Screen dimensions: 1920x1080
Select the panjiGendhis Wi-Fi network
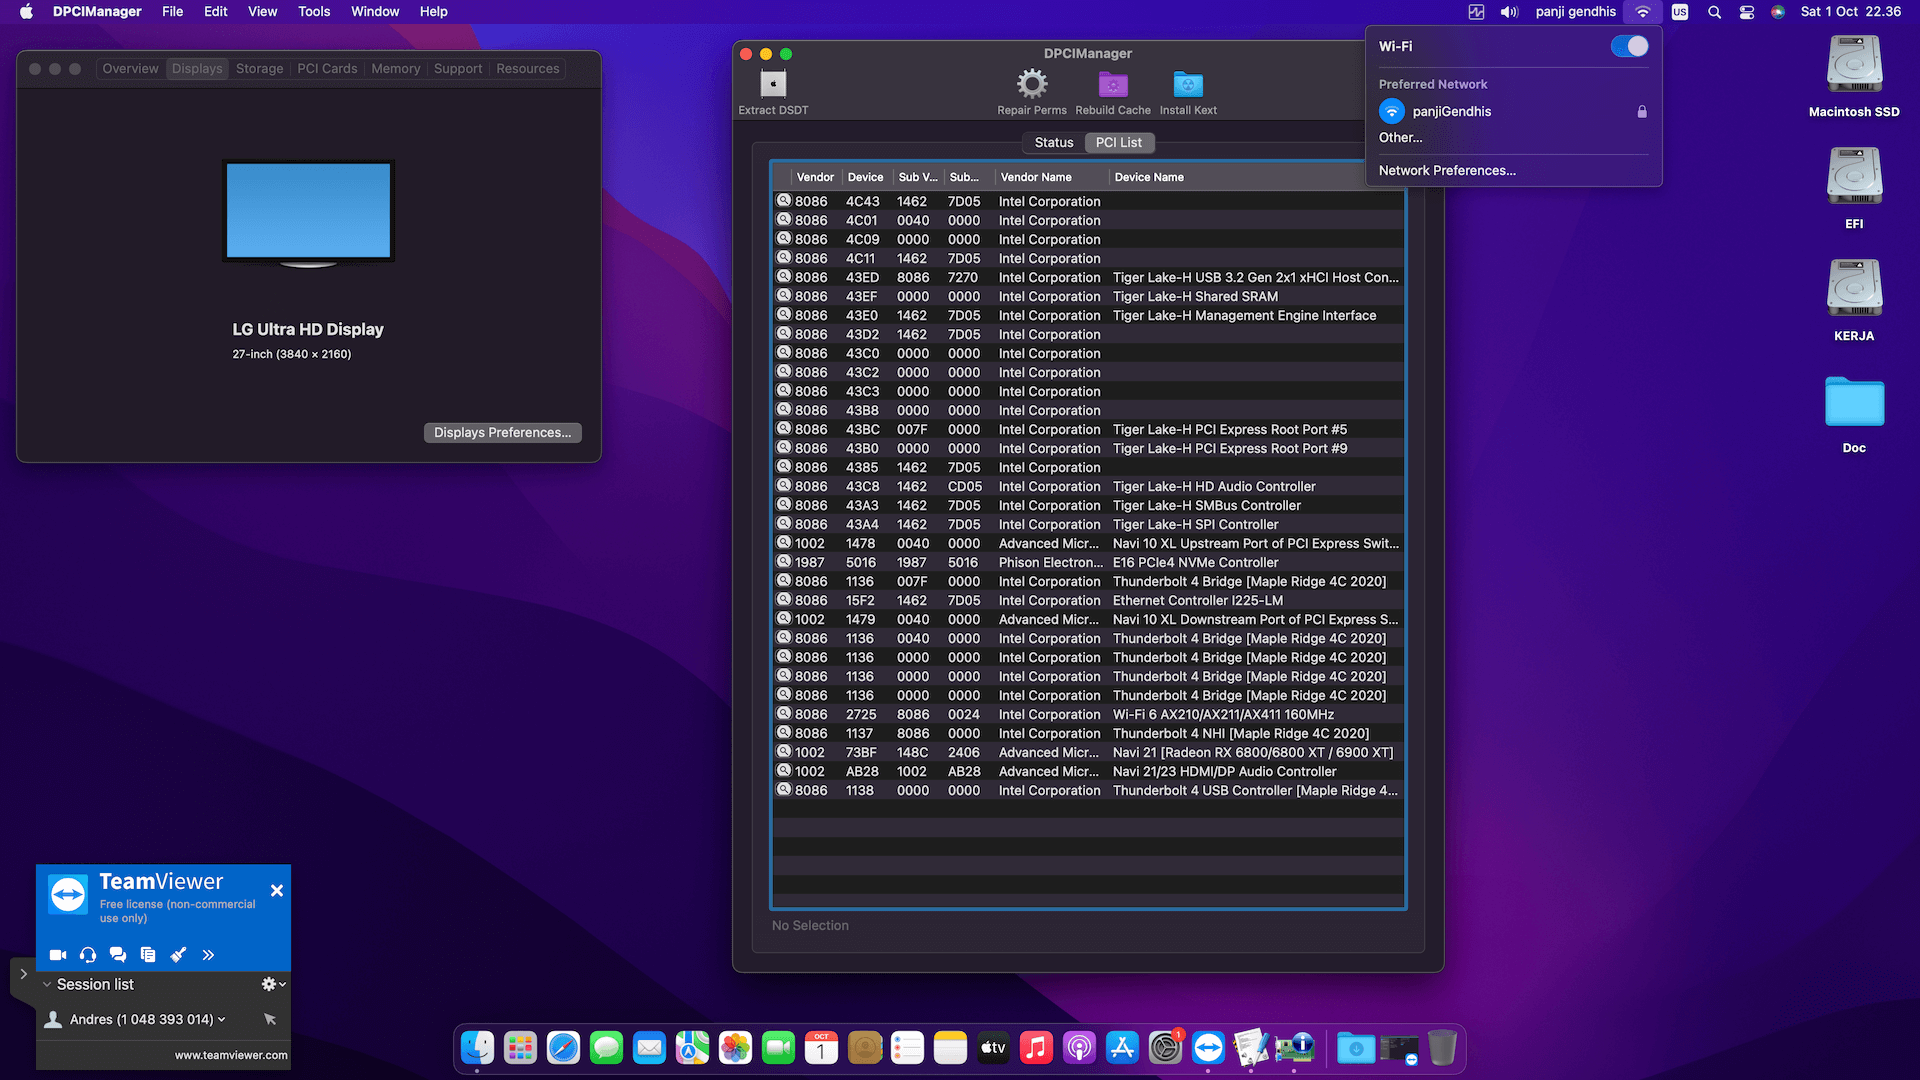(1513, 111)
